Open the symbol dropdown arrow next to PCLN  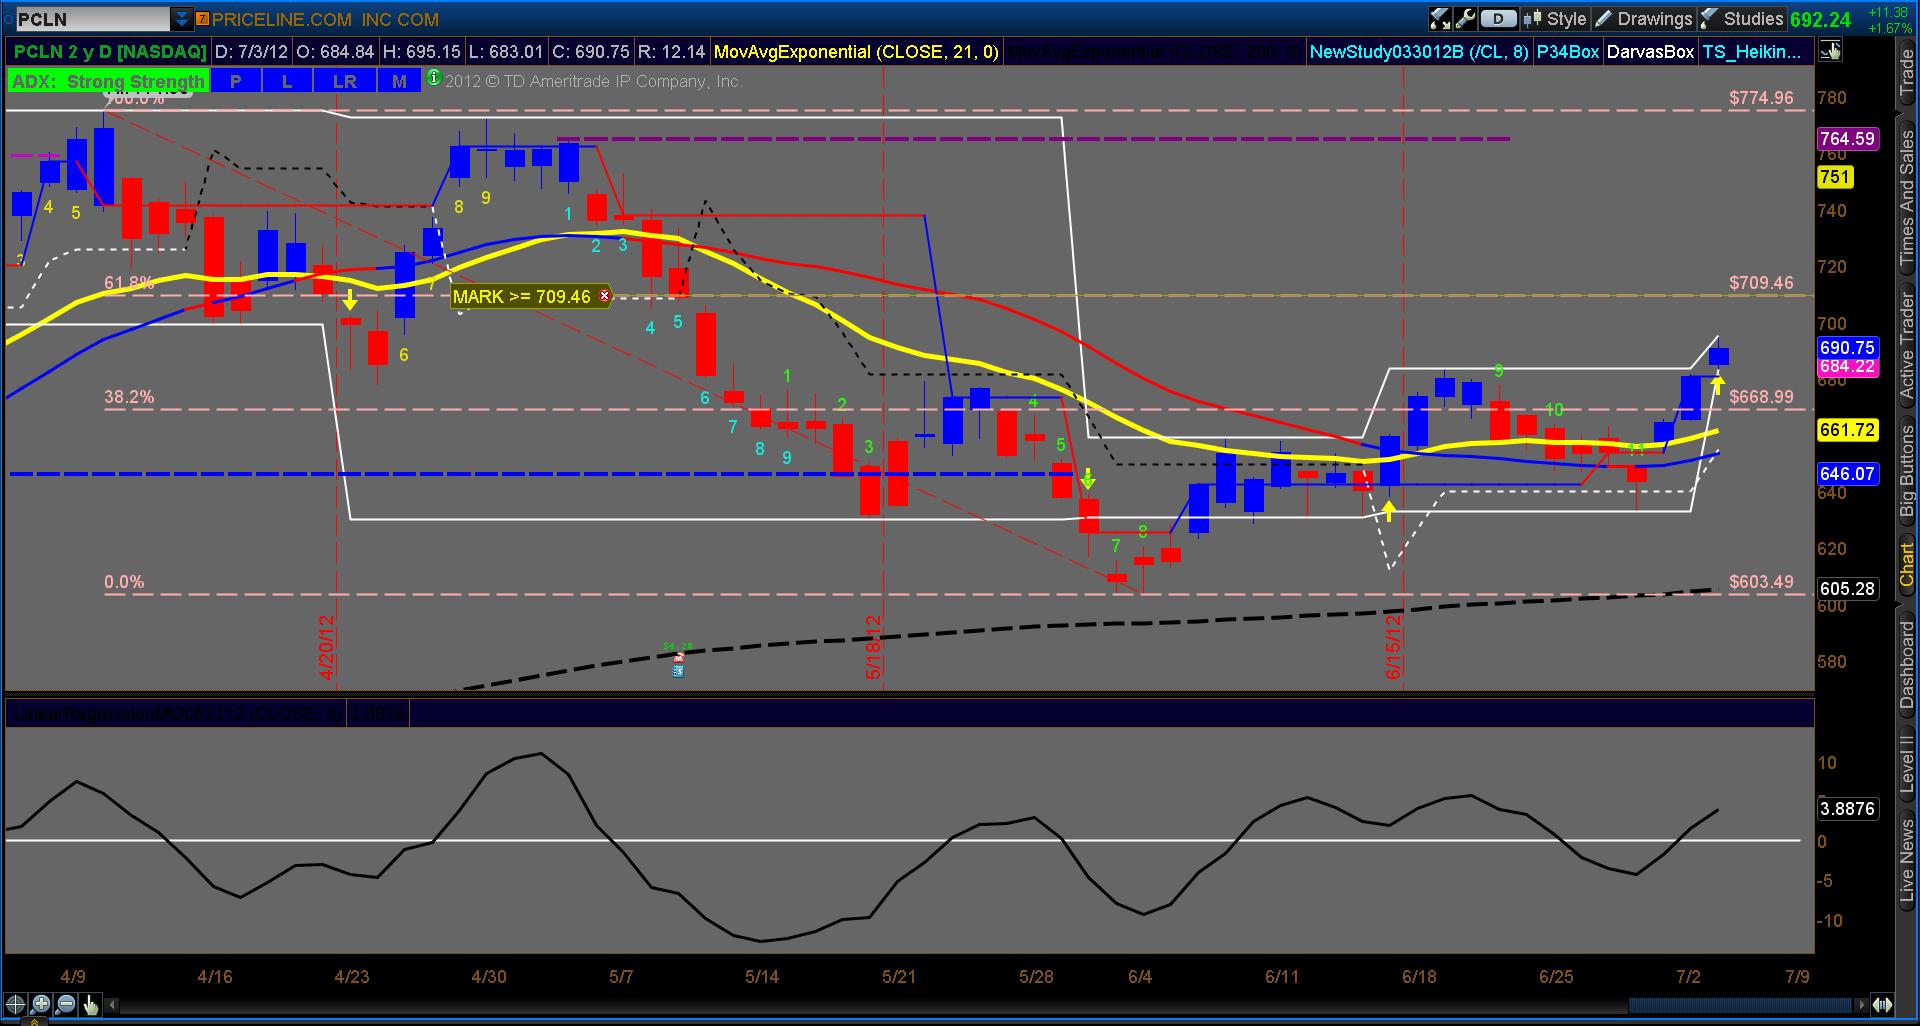tap(182, 19)
